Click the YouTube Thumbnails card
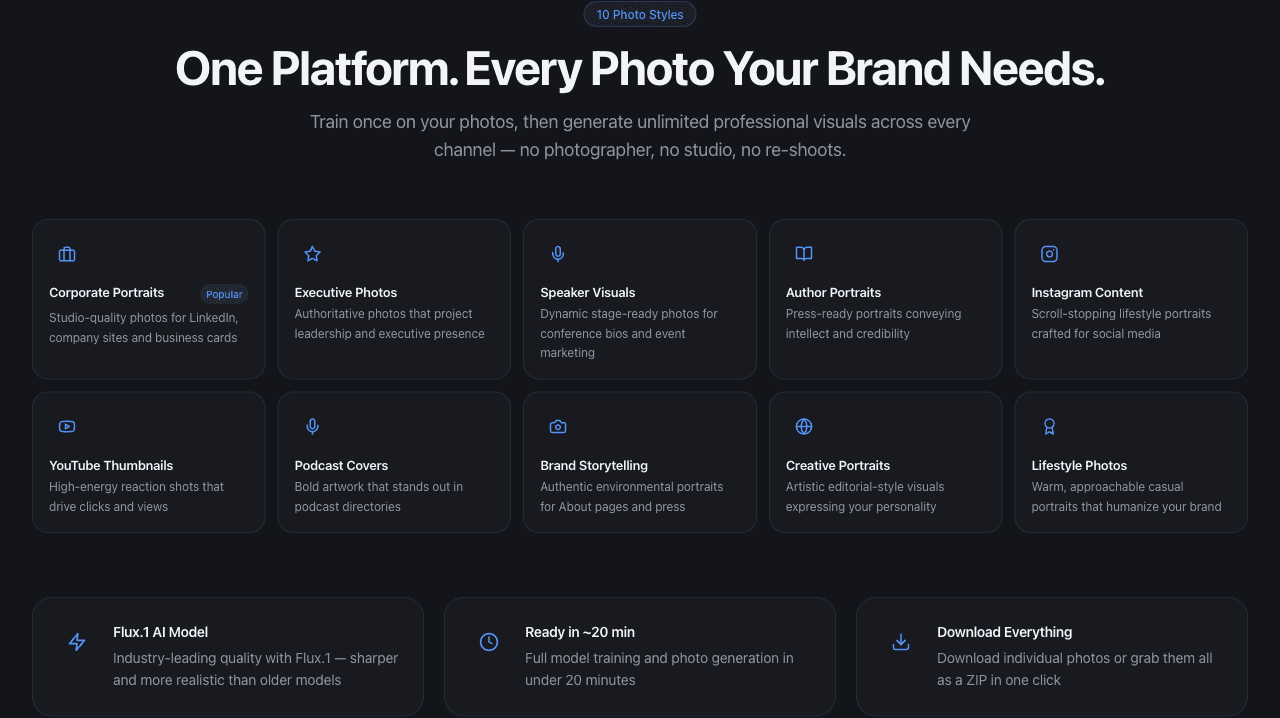 tap(148, 462)
